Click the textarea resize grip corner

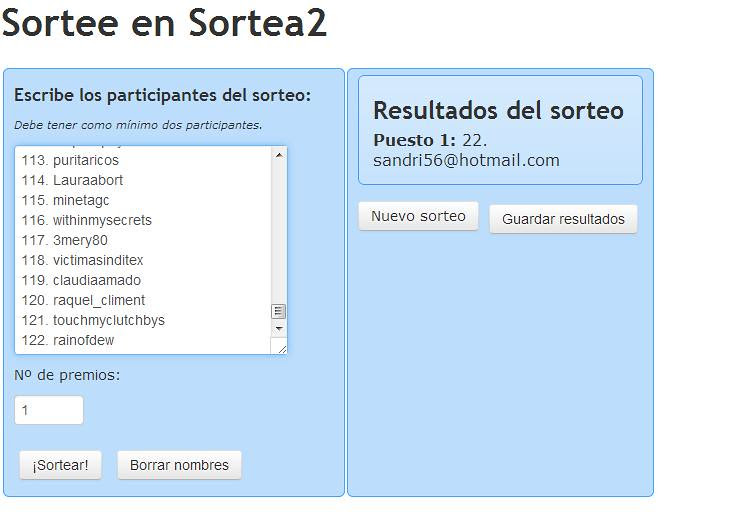(281, 348)
